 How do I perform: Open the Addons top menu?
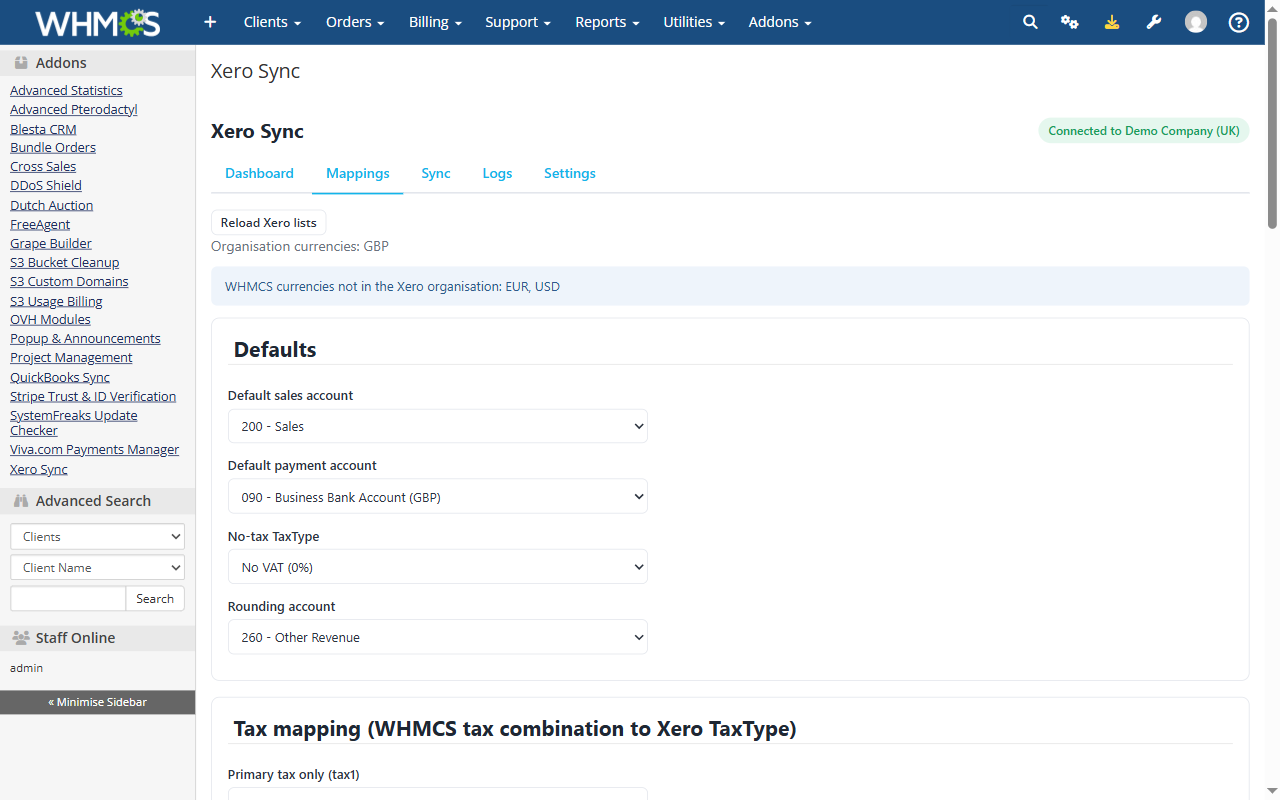click(780, 22)
